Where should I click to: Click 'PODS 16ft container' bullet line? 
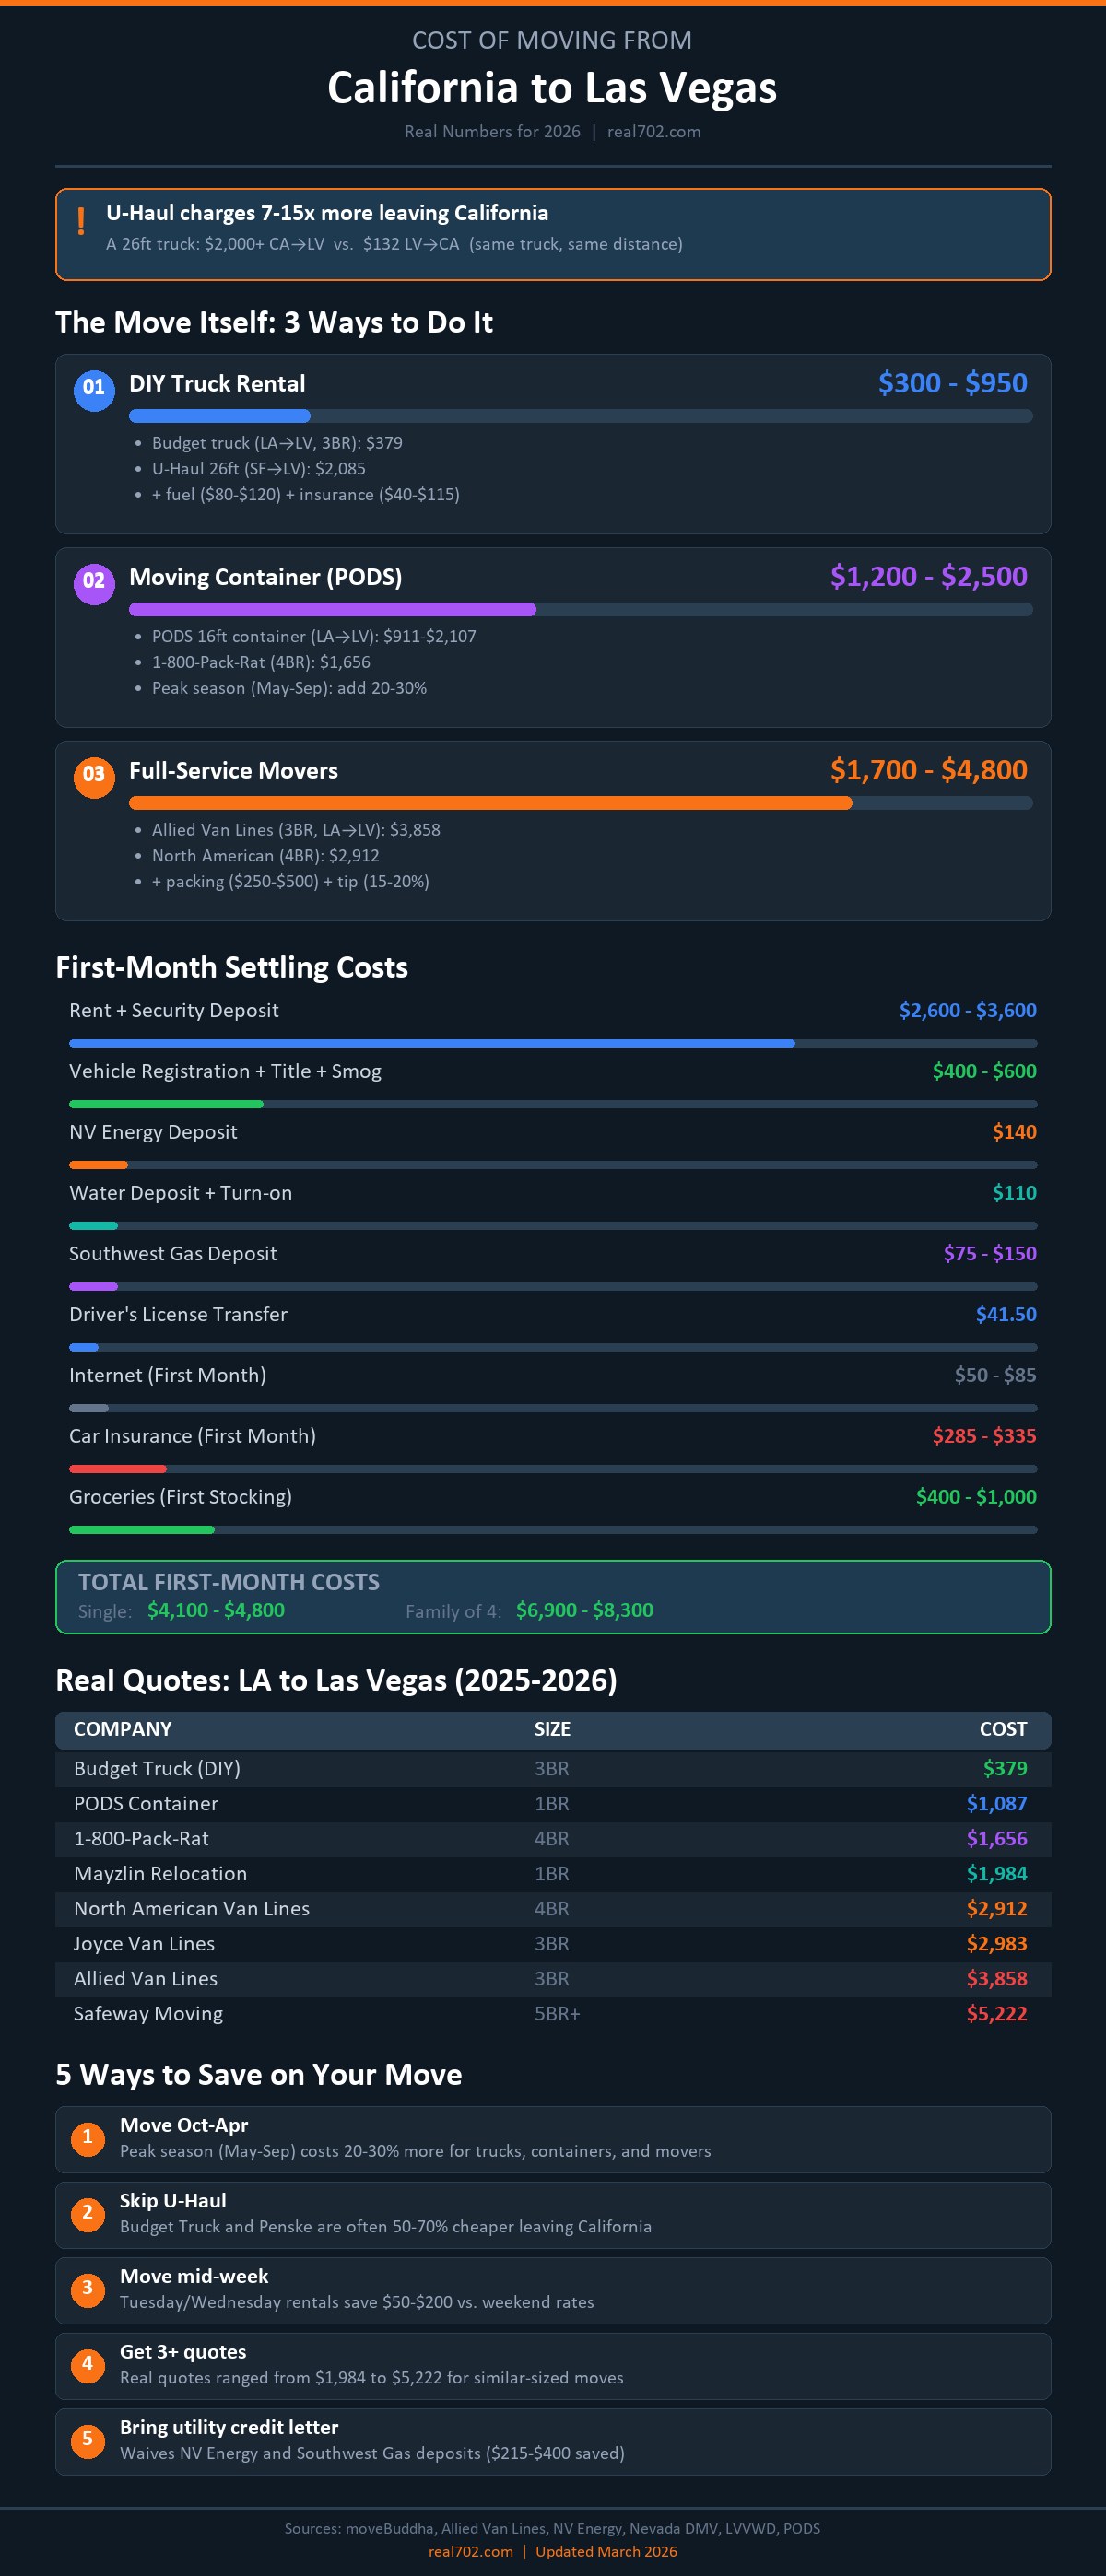(x=314, y=637)
